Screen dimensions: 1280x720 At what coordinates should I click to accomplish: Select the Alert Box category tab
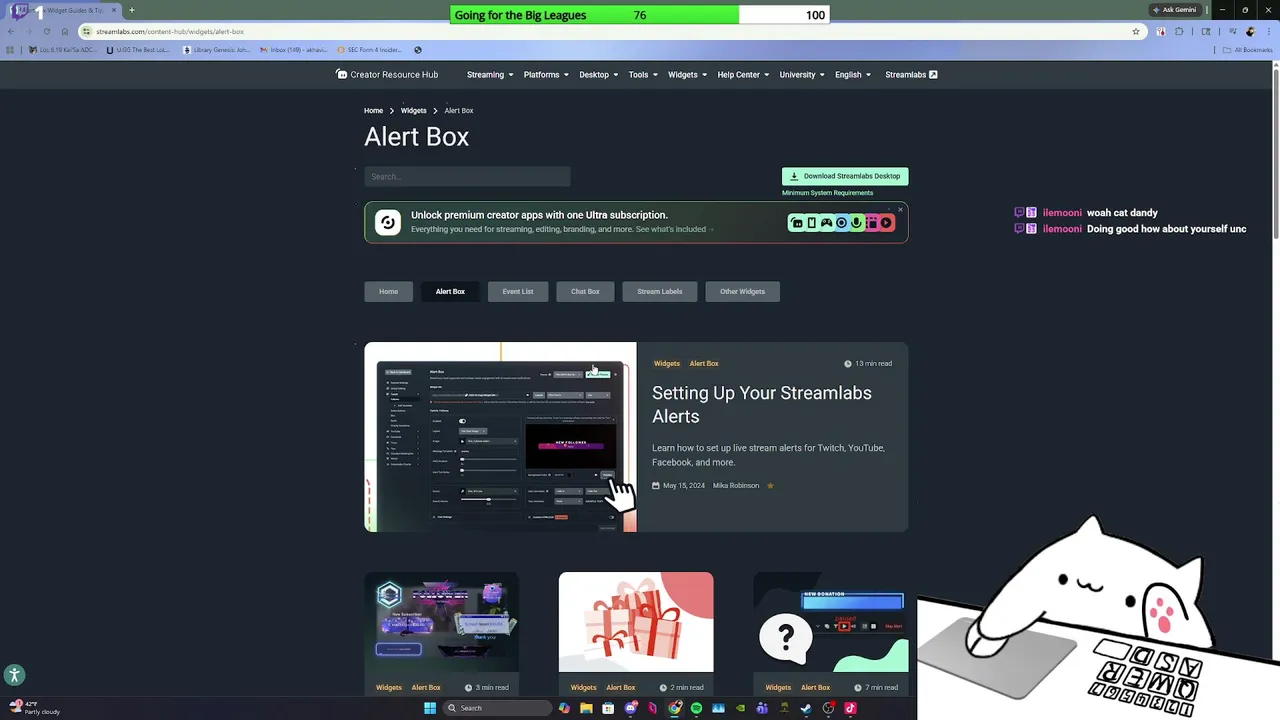pyautogui.click(x=450, y=291)
